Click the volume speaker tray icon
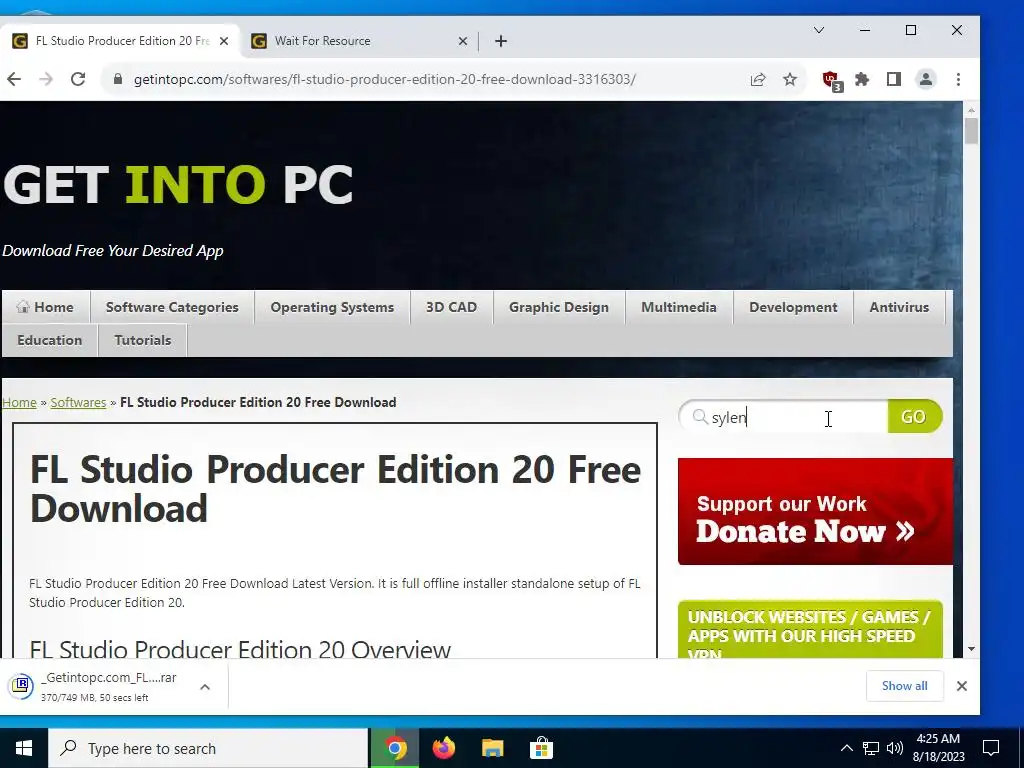Screen dimensions: 1024x768 pos(895,748)
